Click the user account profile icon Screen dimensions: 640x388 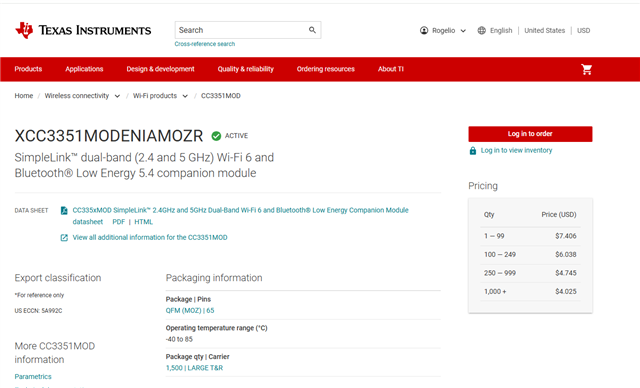pos(424,31)
